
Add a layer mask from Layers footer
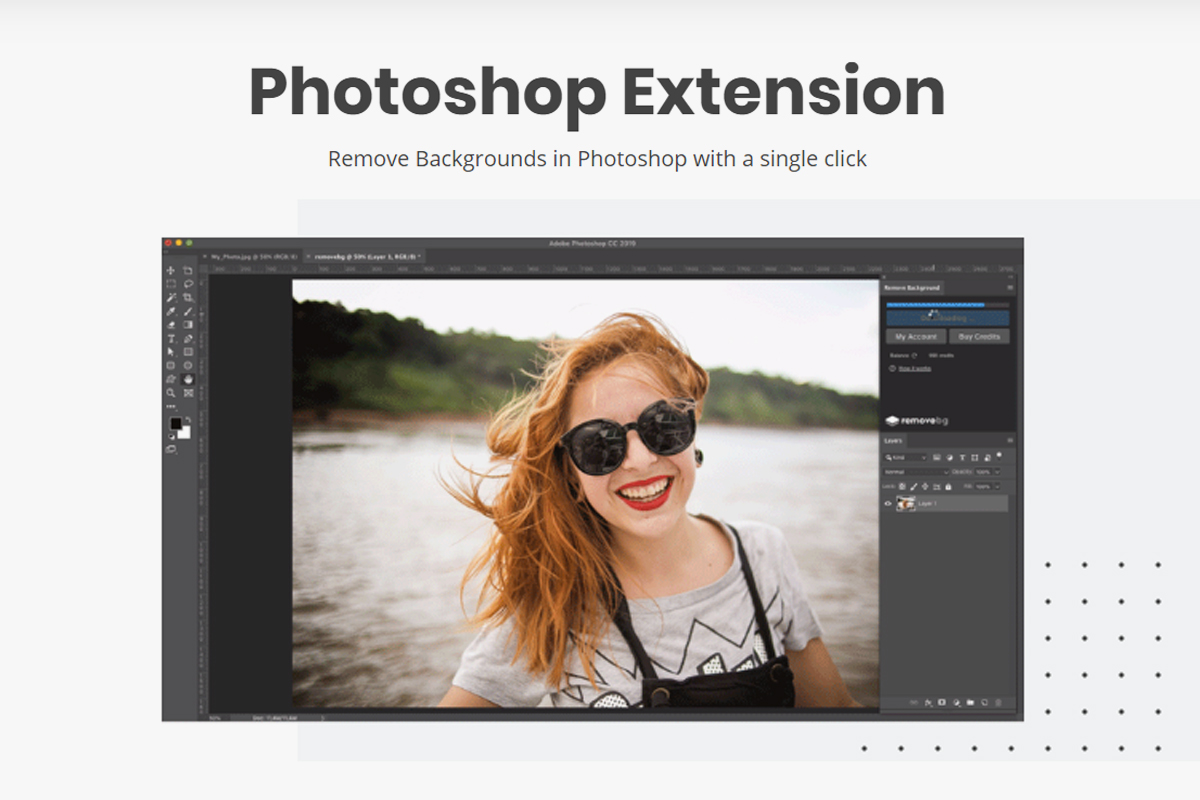coord(942,703)
